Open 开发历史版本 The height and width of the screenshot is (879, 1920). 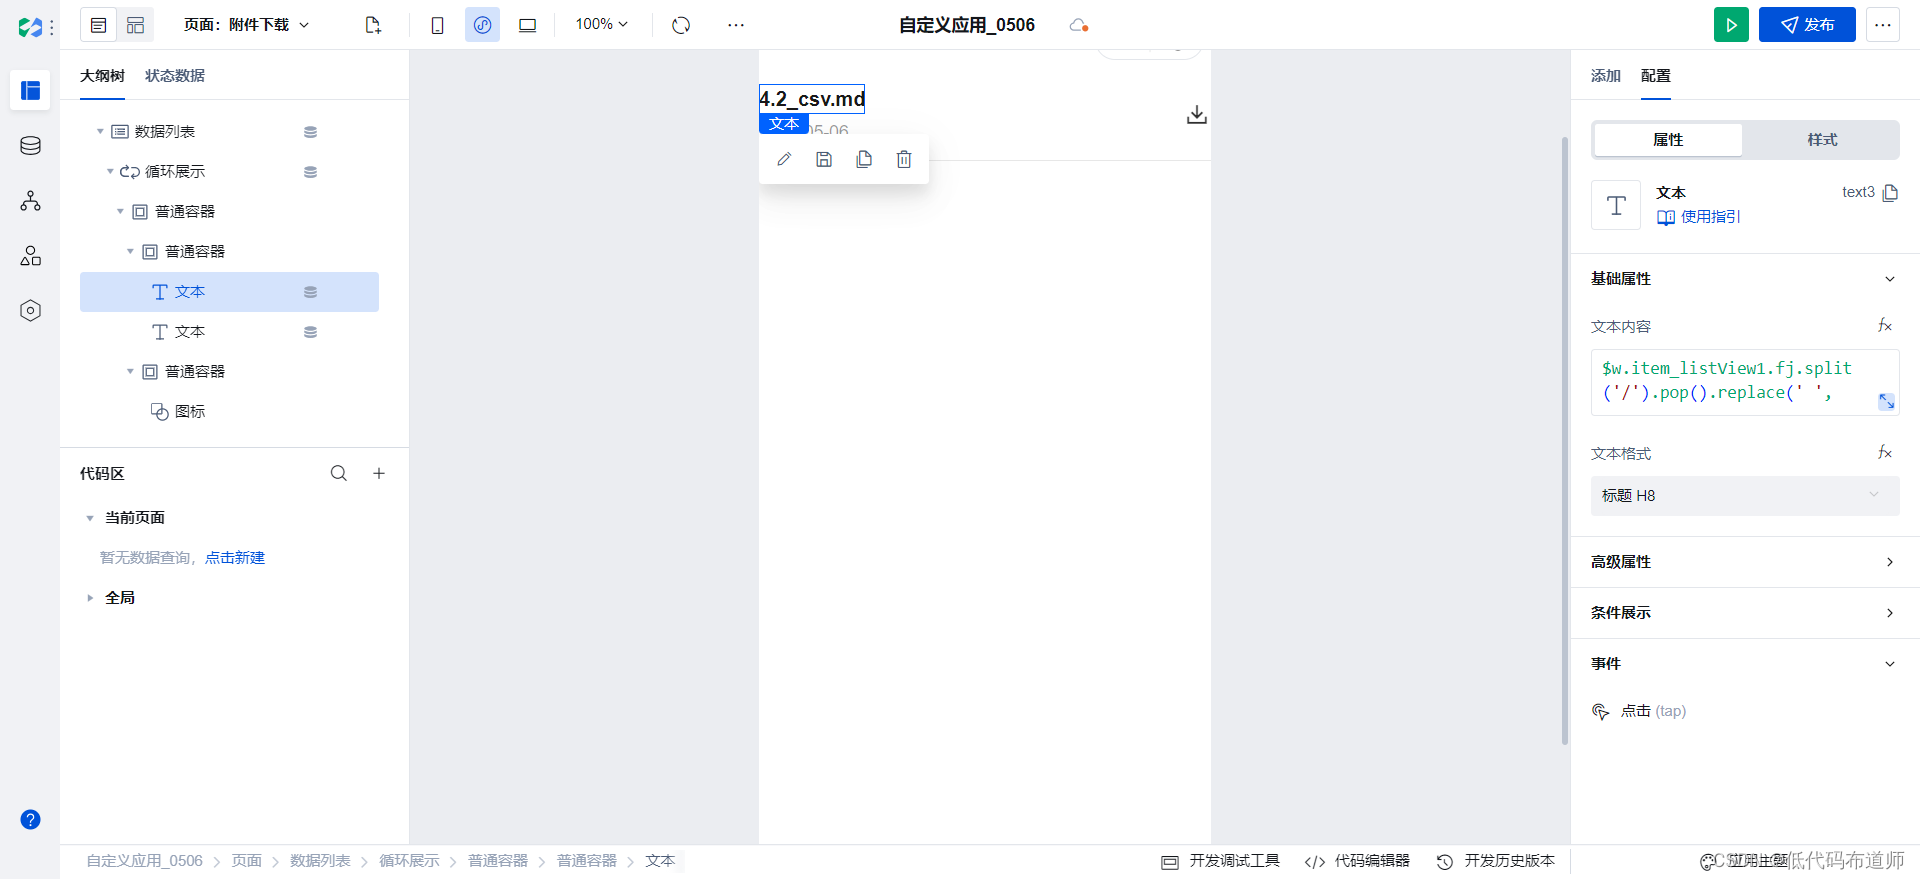point(1496,861)
